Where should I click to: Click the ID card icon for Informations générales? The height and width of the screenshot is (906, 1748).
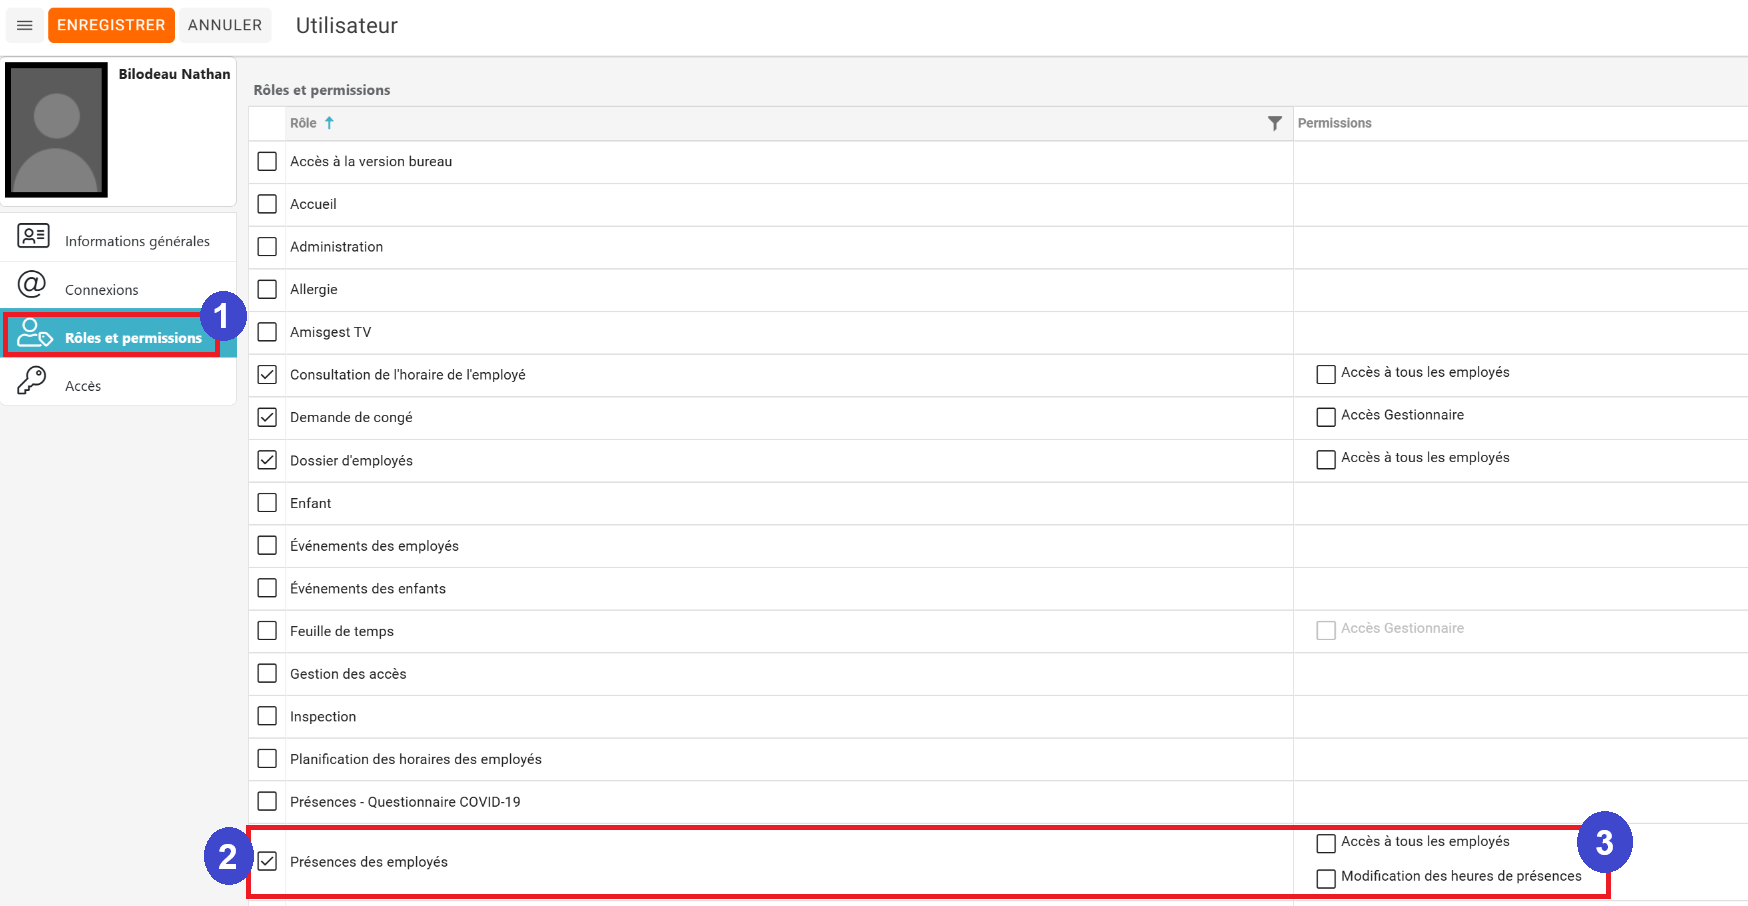[33, 236]
